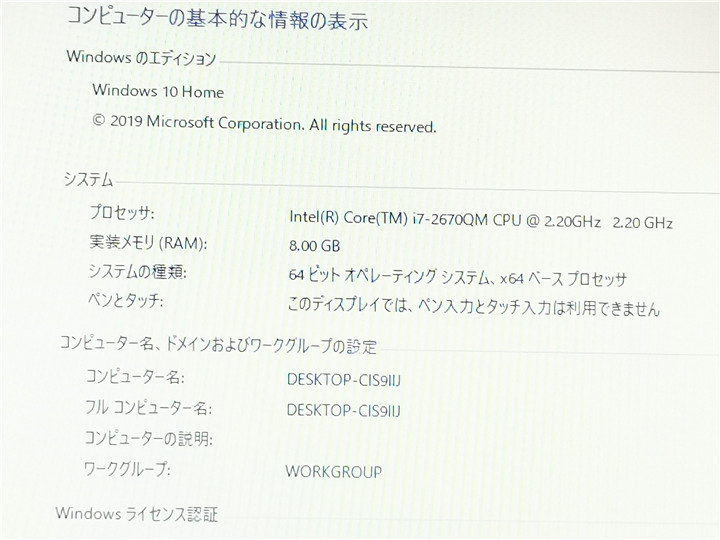The height and width of the screenshot is (540, 720).
Task: Click the システムの種類 label
Action: tap(138, 271)
